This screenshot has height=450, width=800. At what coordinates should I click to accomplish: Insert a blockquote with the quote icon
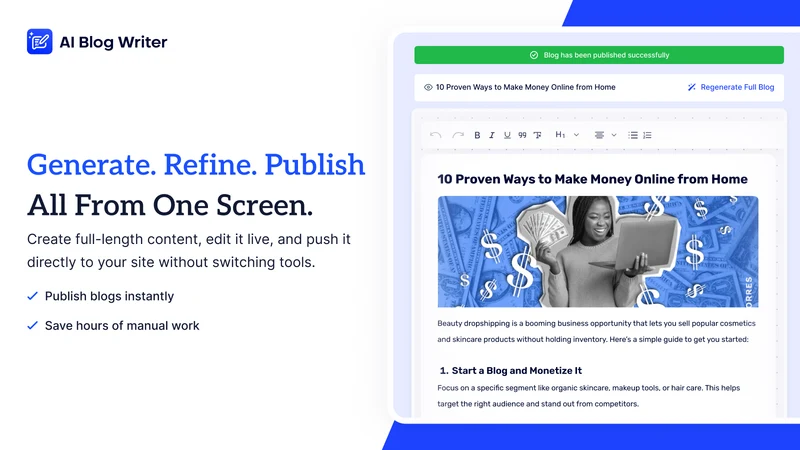tap(522, 135)
